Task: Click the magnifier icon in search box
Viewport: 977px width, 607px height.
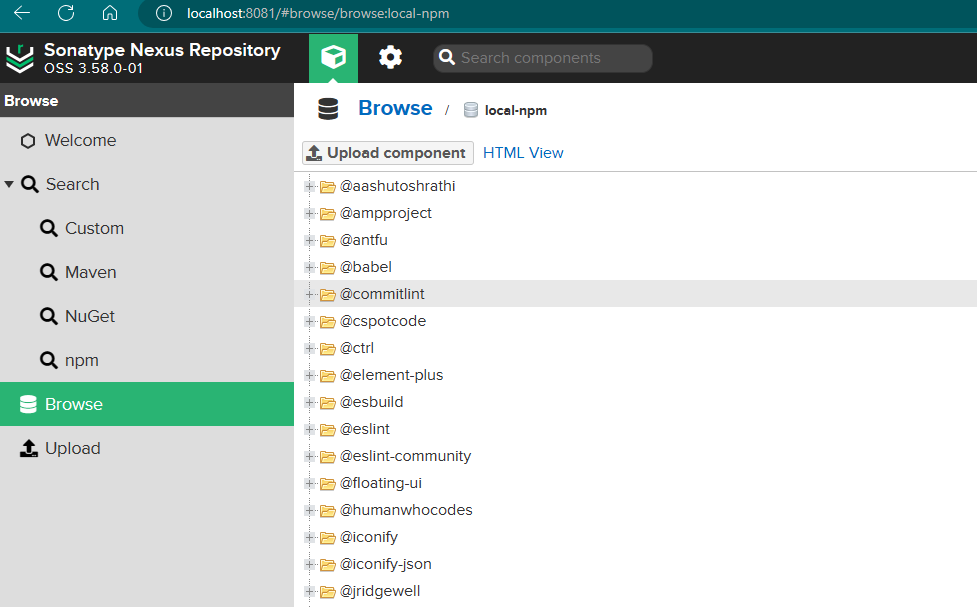Action: 447,57
